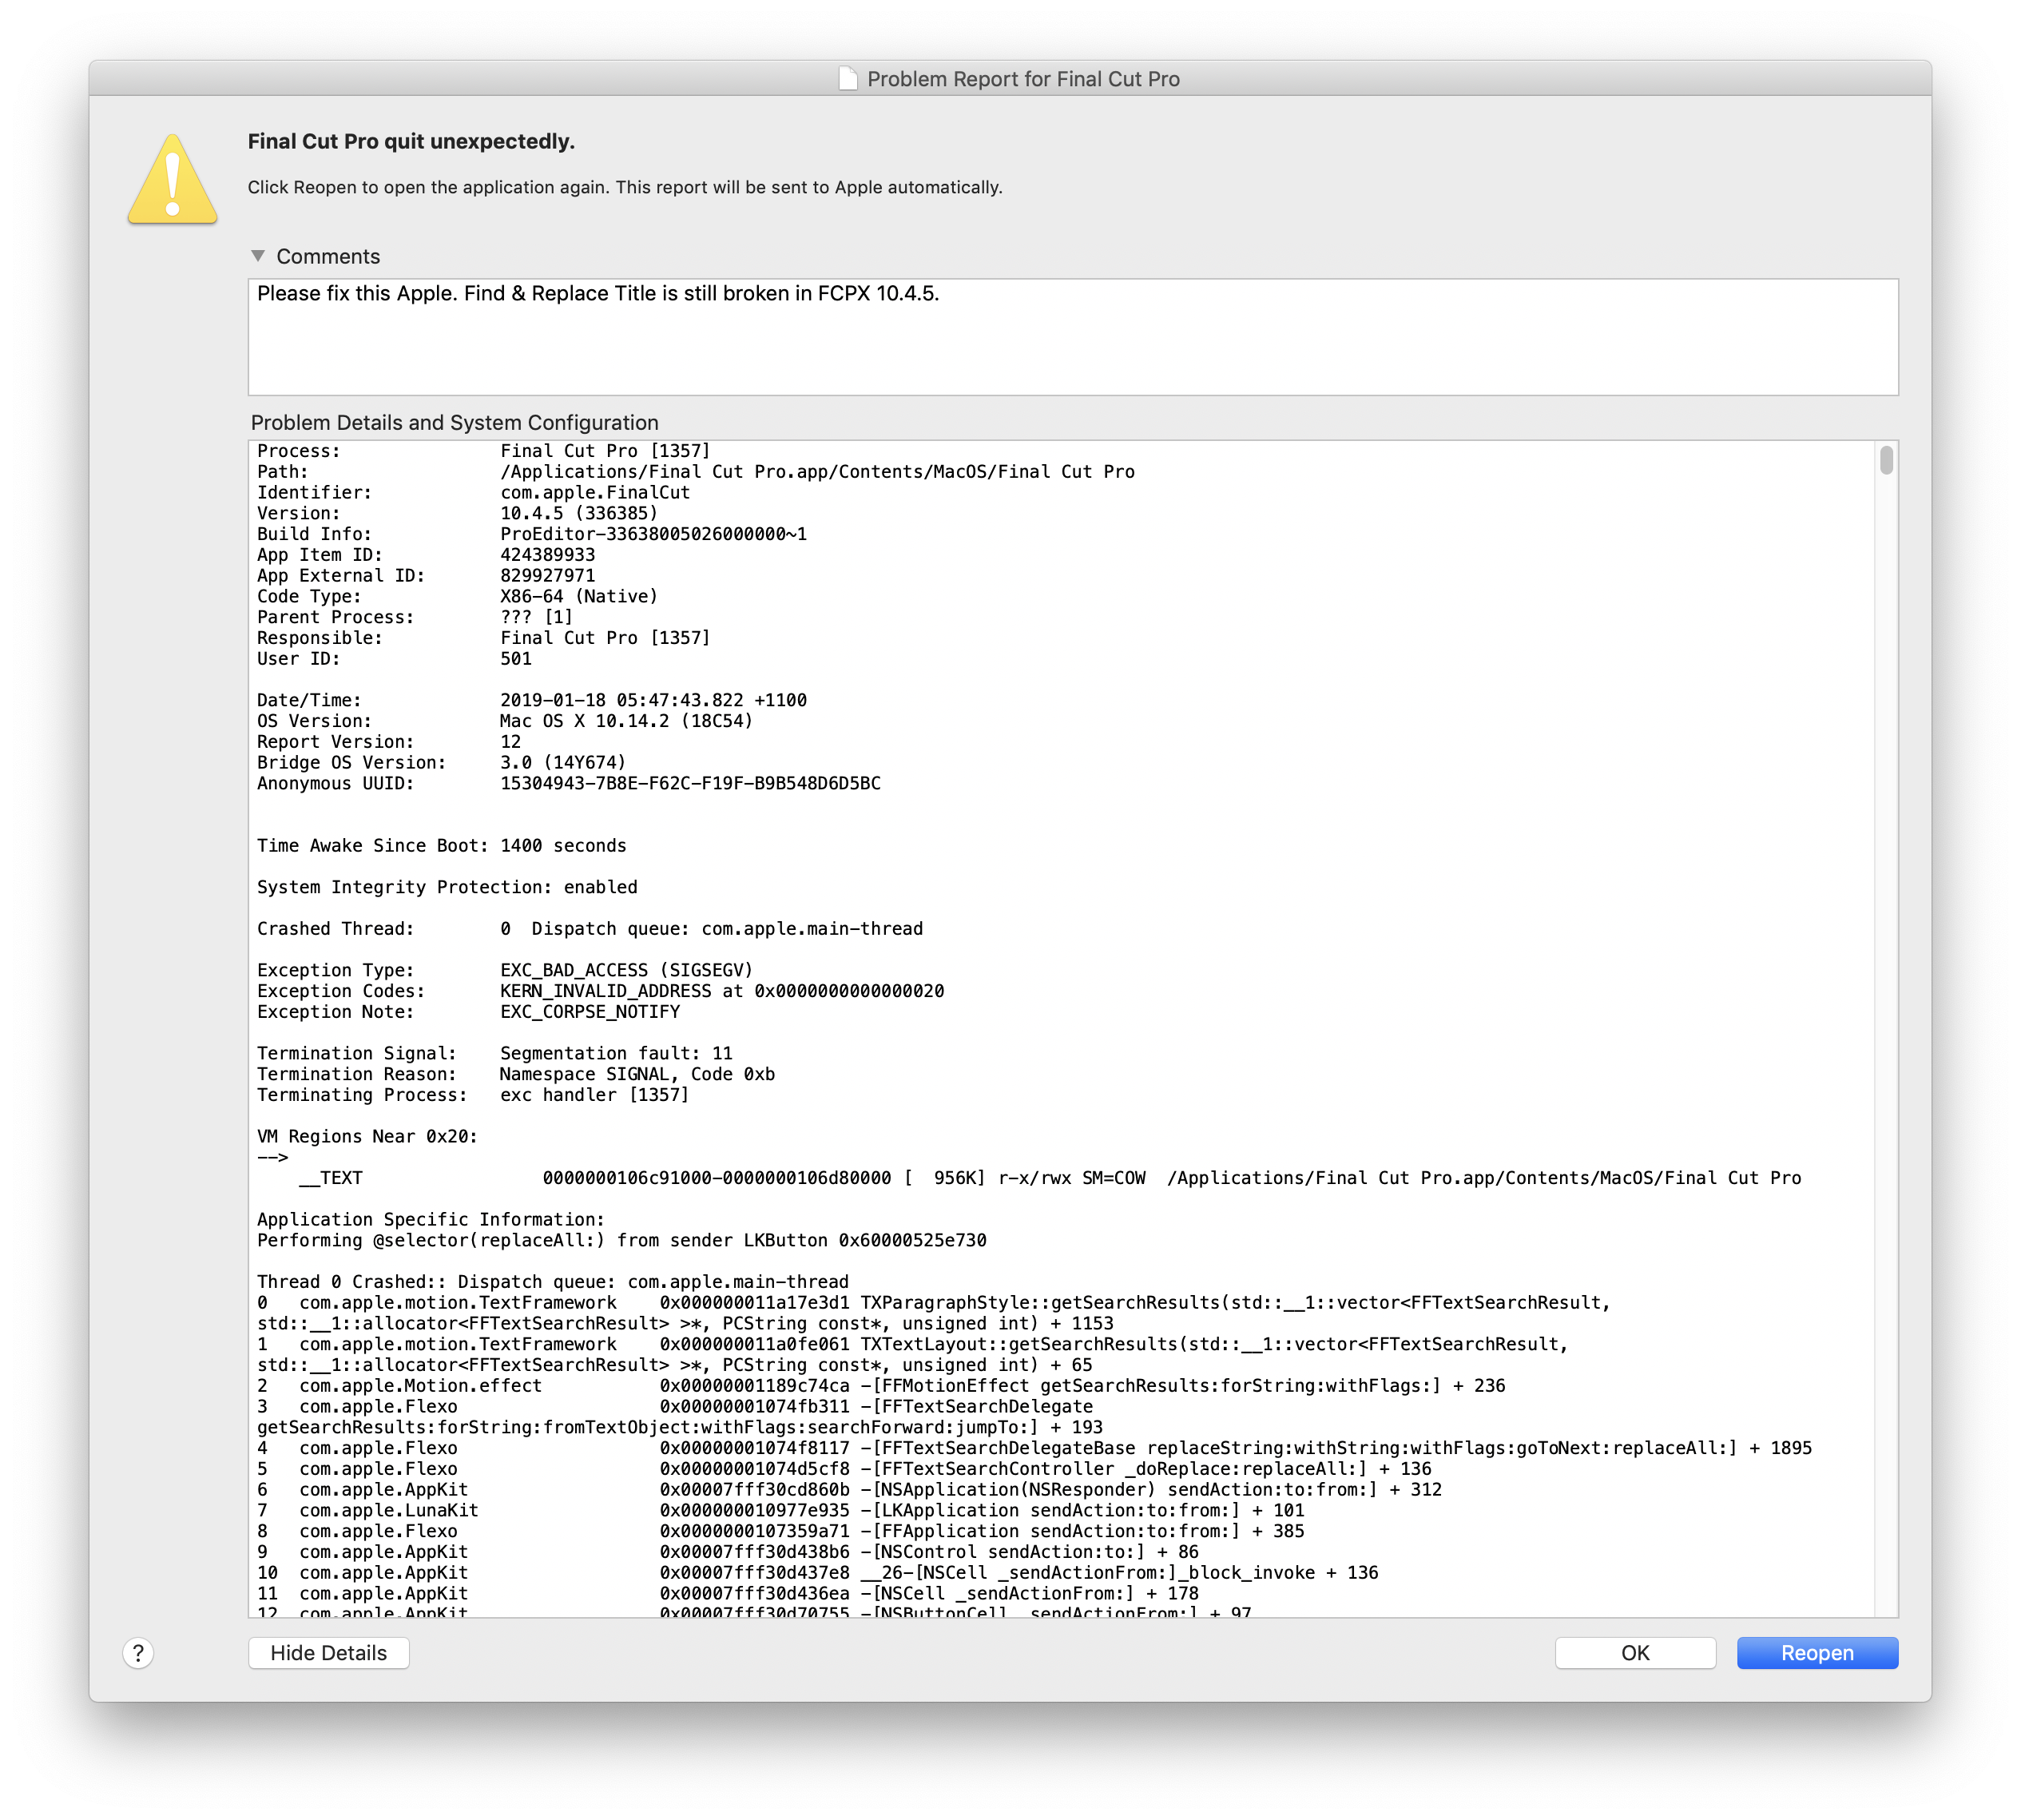The image size is (2021, 1820).
Task: Click 'Report Version:' 12 line
Action: pyautogui.click(x=389, y=742)
